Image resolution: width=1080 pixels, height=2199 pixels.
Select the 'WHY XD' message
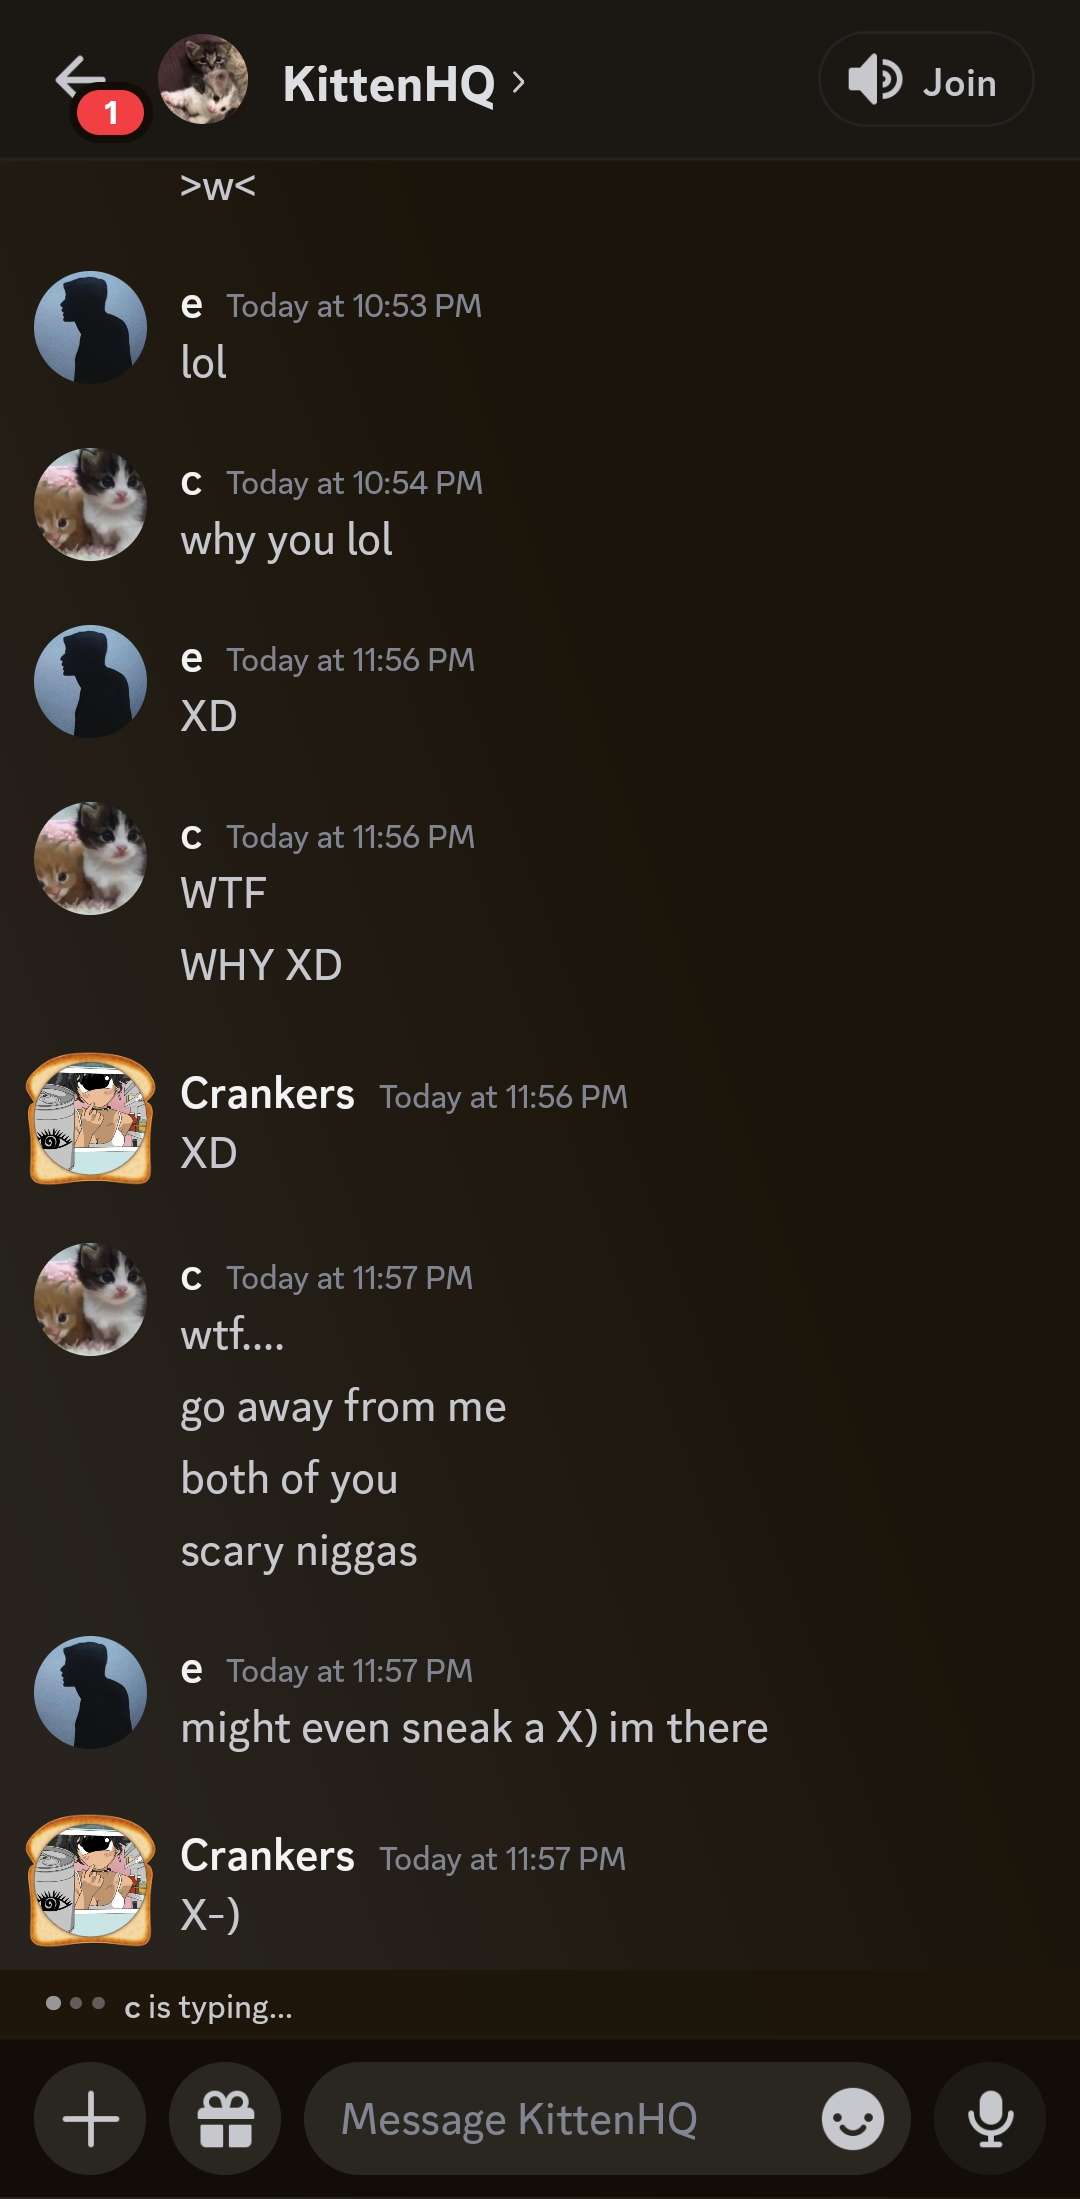click(x=261, y=965)
